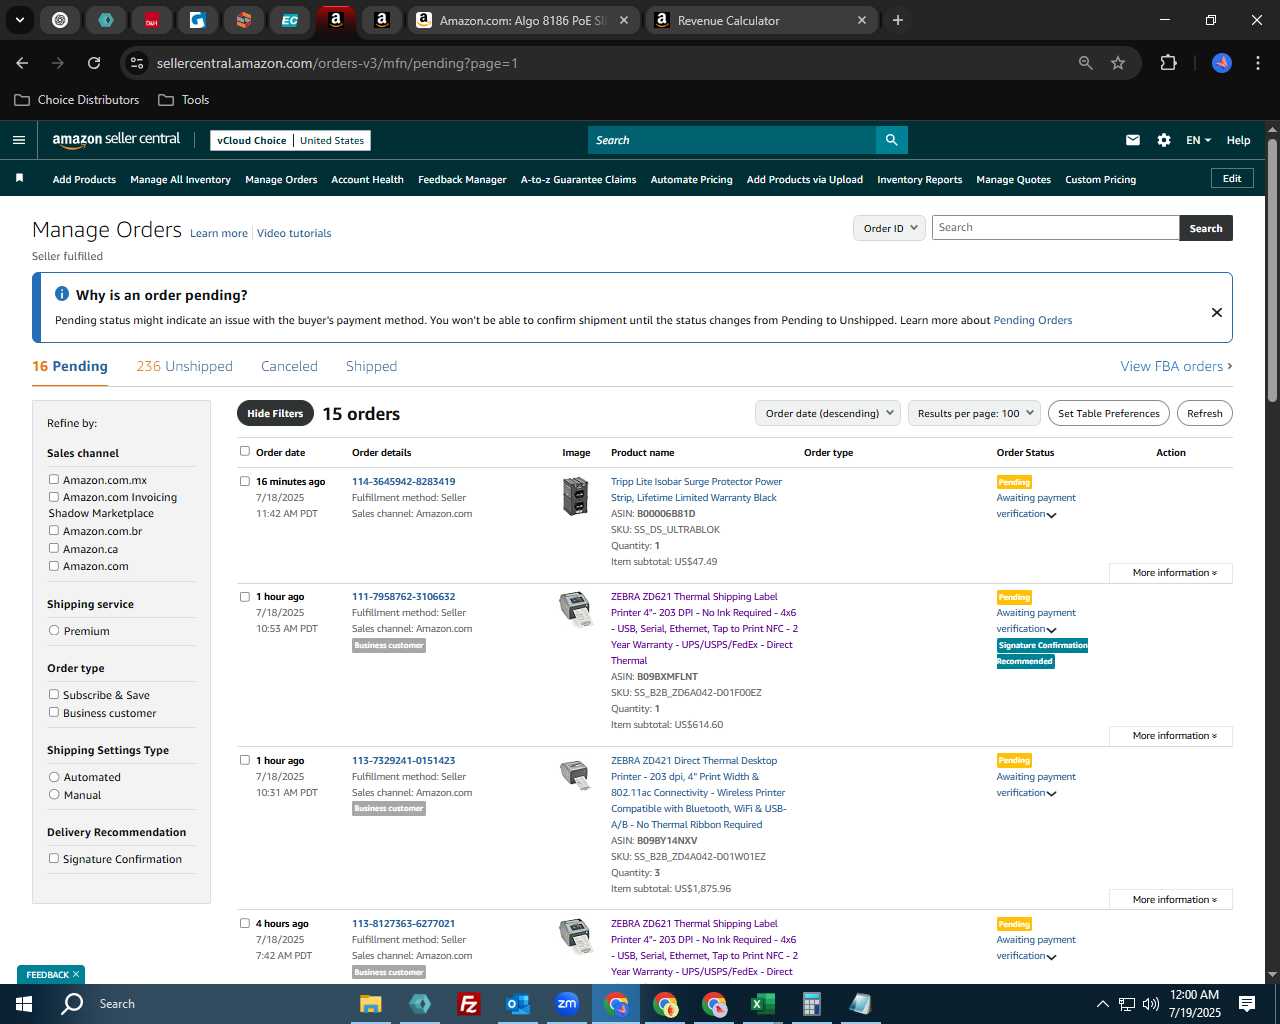
Task: Tick the Subscribe & Save checkbox
Action: point(54,695)
